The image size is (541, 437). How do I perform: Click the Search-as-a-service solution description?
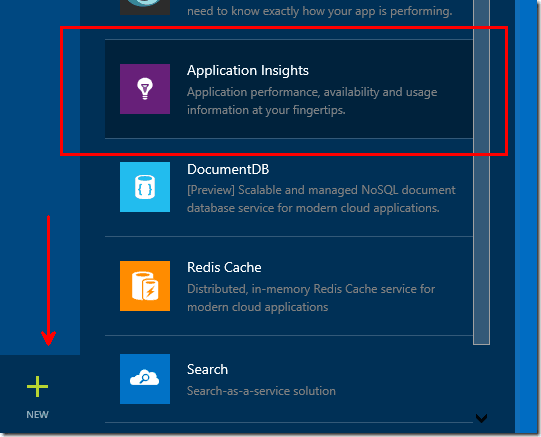pyautogui.click(x=261, y=391)
